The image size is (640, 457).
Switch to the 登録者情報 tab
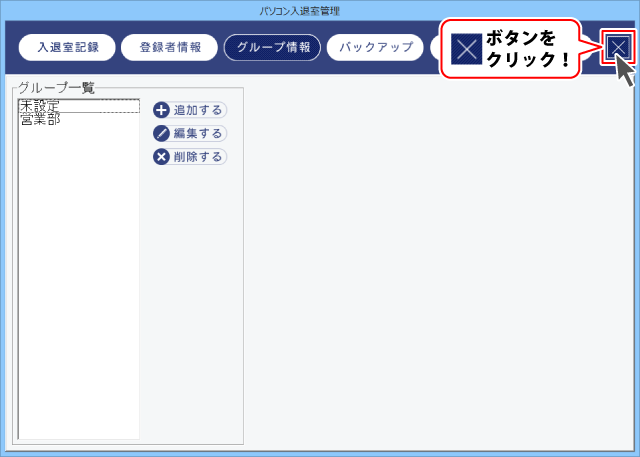click(x=169, y=47)
